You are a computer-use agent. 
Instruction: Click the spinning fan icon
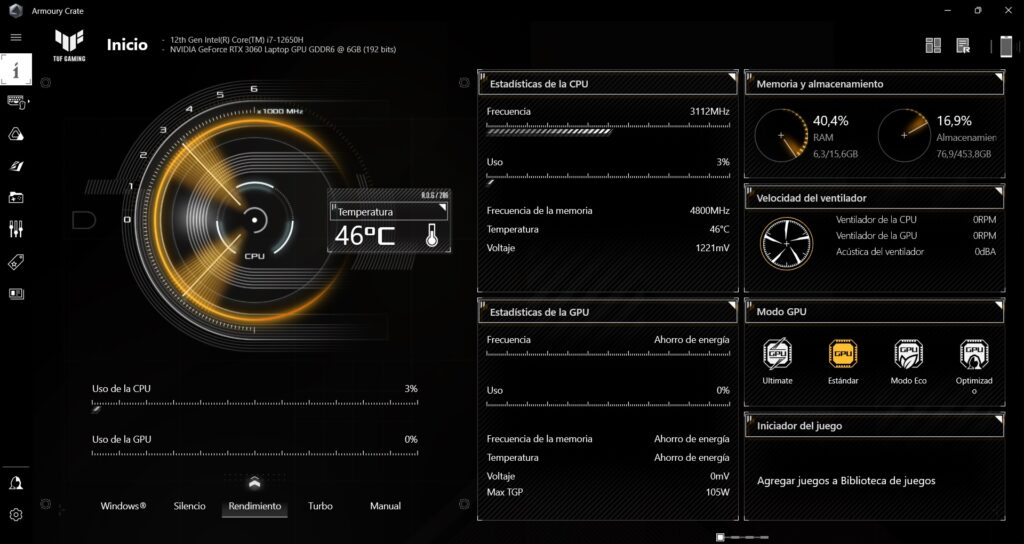pos(786,244)
